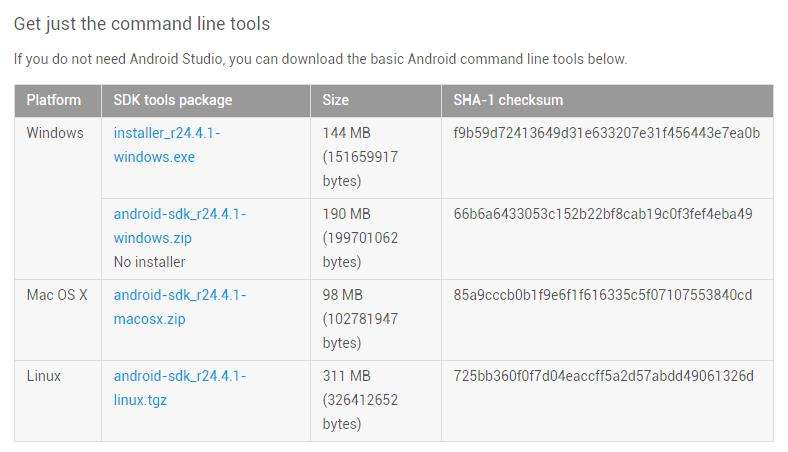Select the SDK tools package header

[173, 100]
